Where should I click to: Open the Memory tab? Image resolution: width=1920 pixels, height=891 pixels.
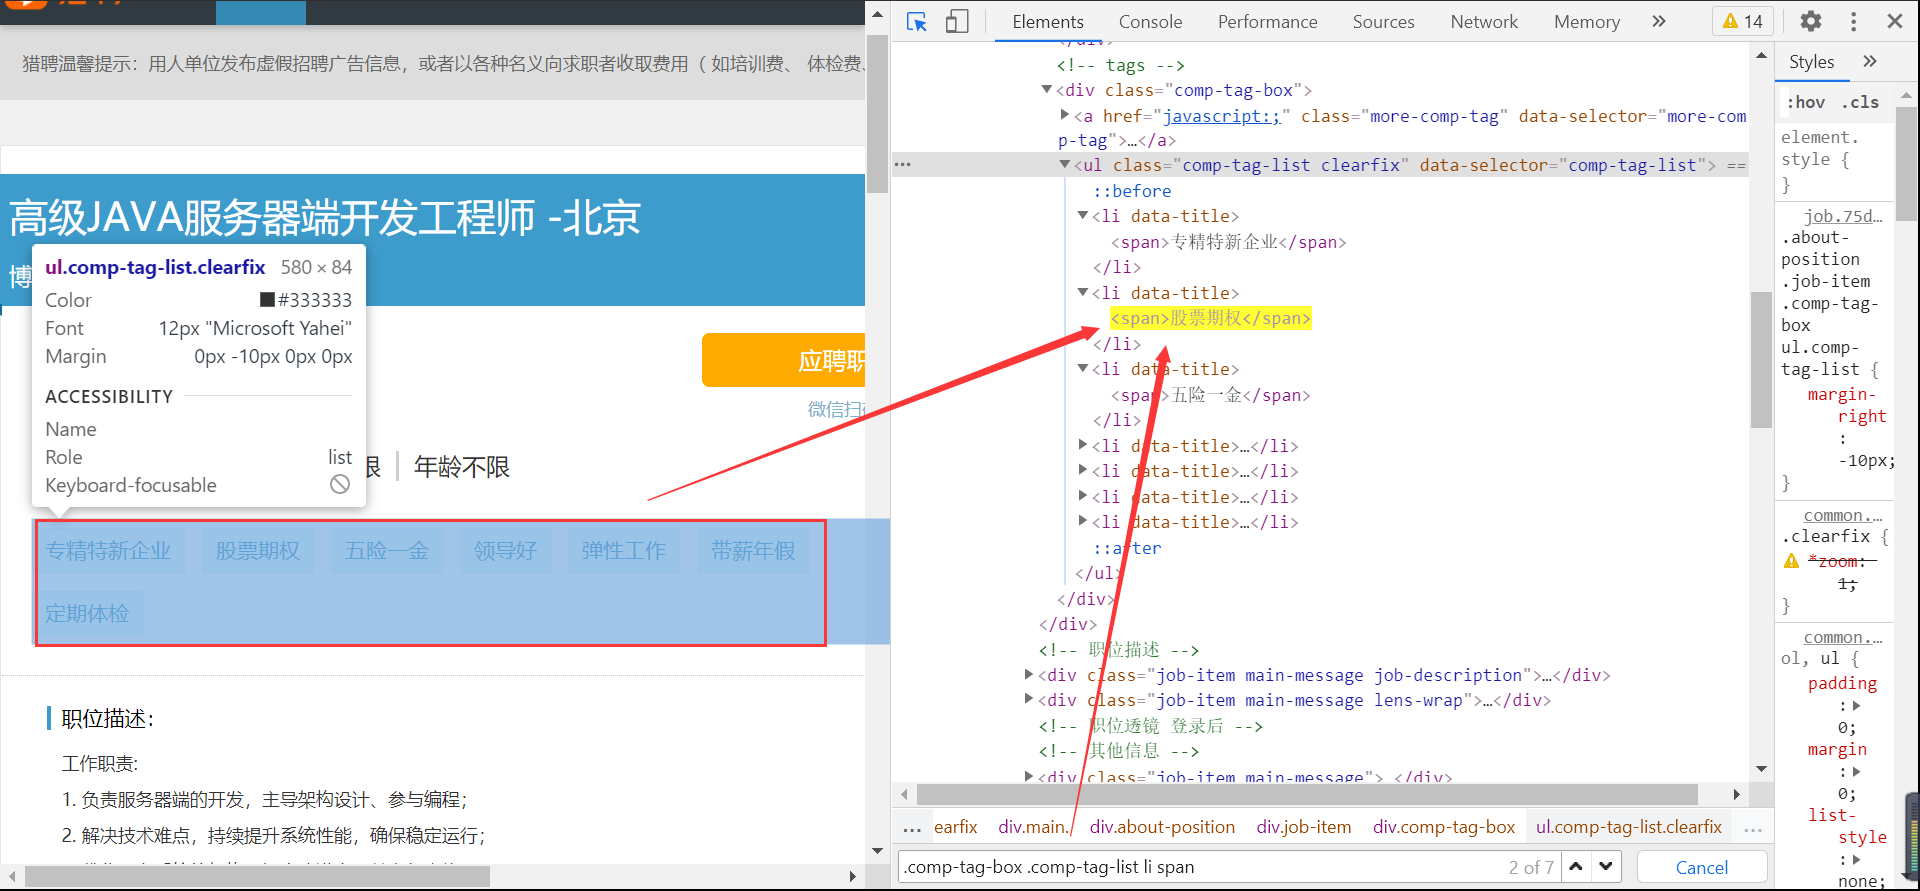point(1587,22)
